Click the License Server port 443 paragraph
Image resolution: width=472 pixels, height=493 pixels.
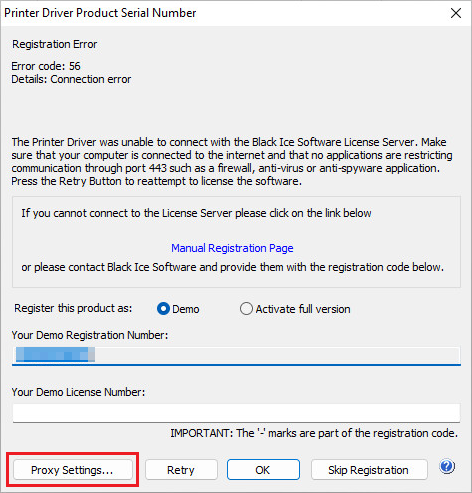point(232,162)
